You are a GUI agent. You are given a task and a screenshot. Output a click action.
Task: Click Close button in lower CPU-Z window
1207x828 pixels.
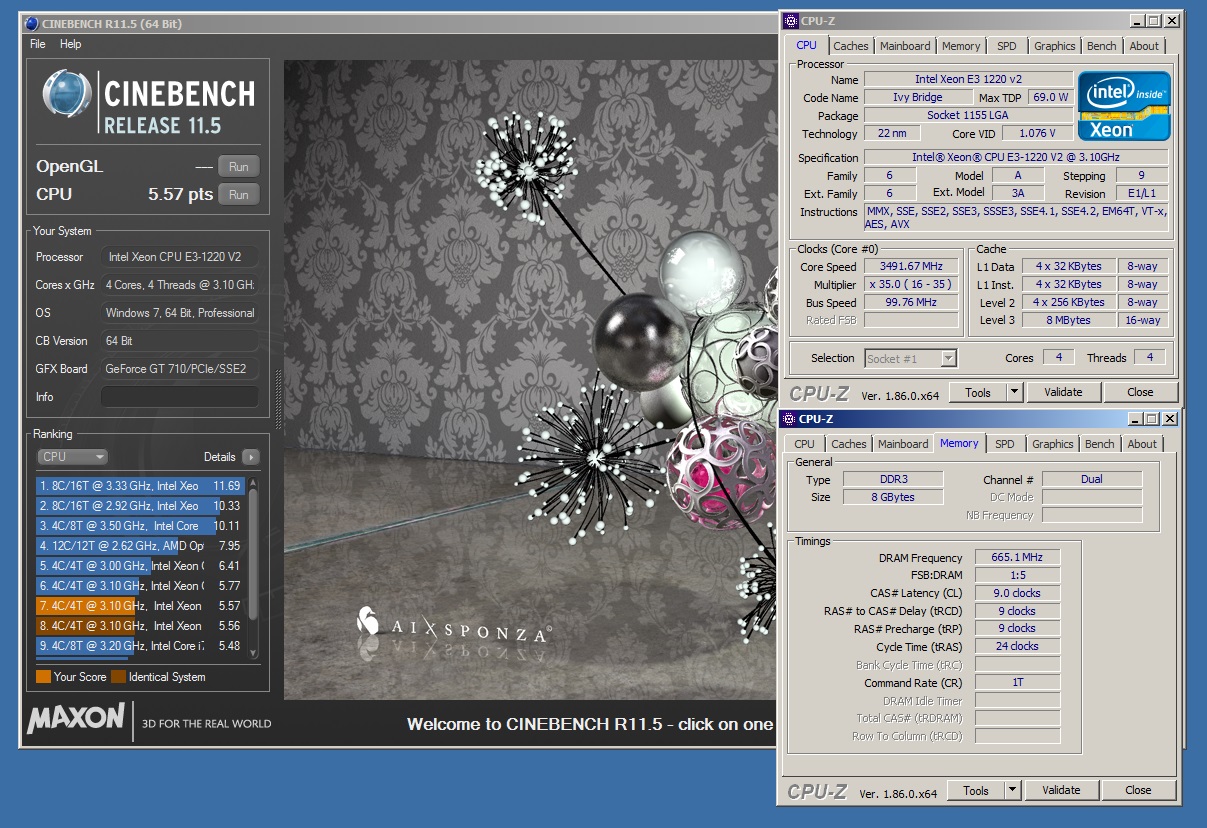coord(1138,790)
